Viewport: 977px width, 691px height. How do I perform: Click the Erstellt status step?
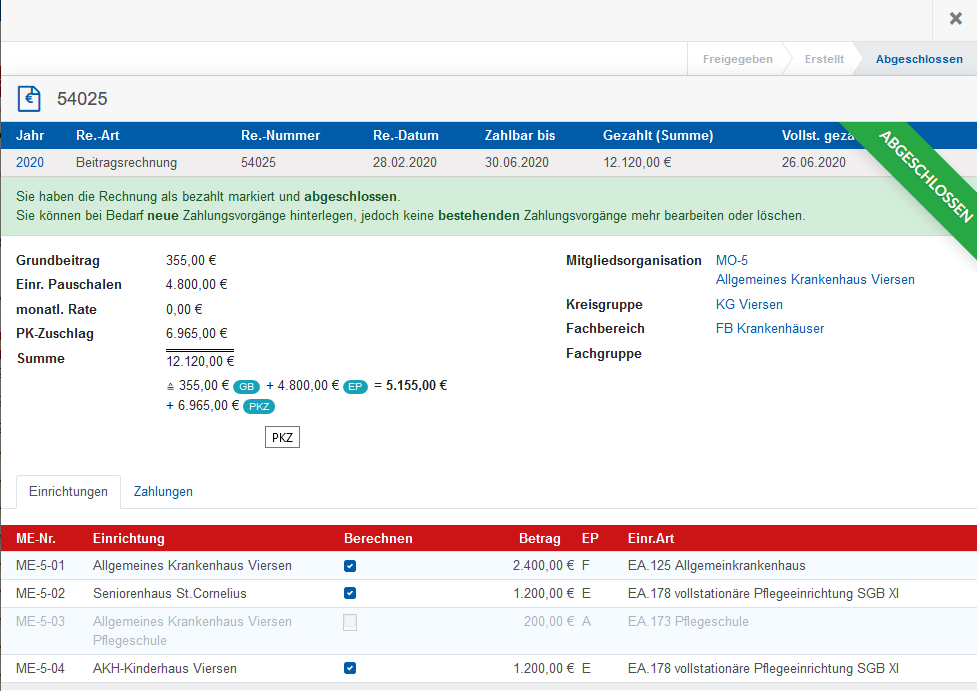[824, 59]
